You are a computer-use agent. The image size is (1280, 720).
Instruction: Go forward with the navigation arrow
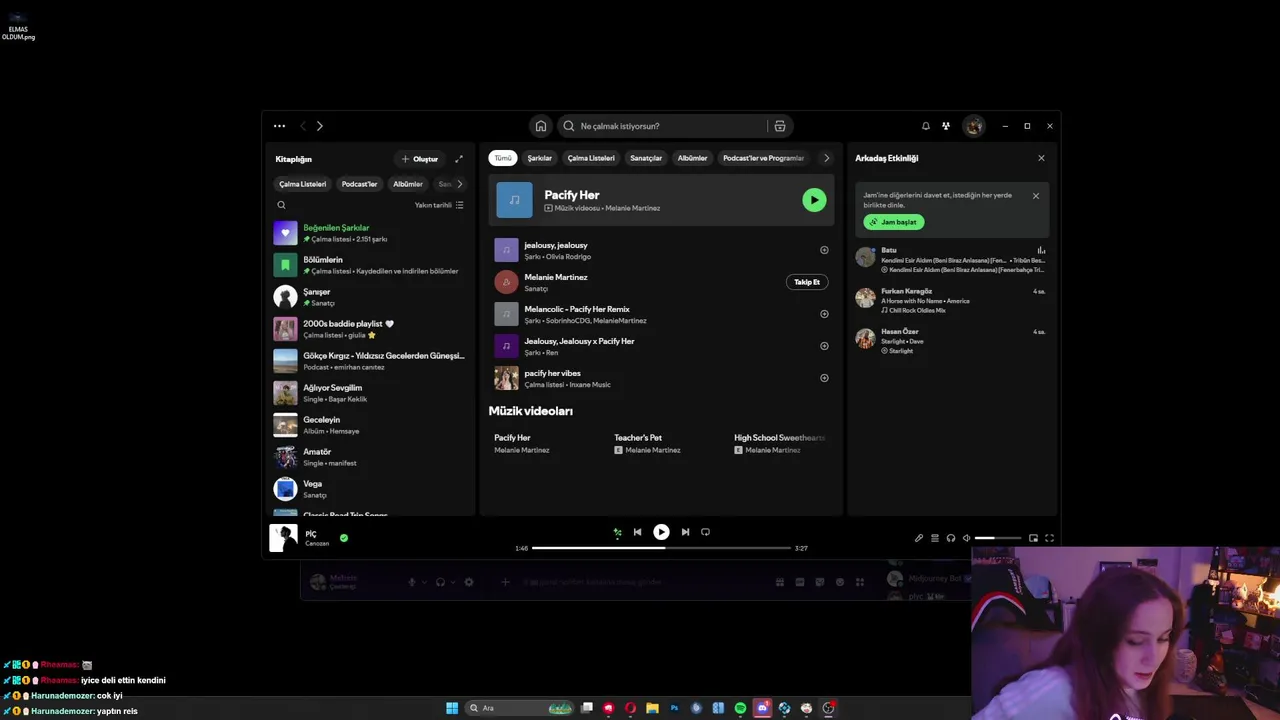[x=320, y=126]
